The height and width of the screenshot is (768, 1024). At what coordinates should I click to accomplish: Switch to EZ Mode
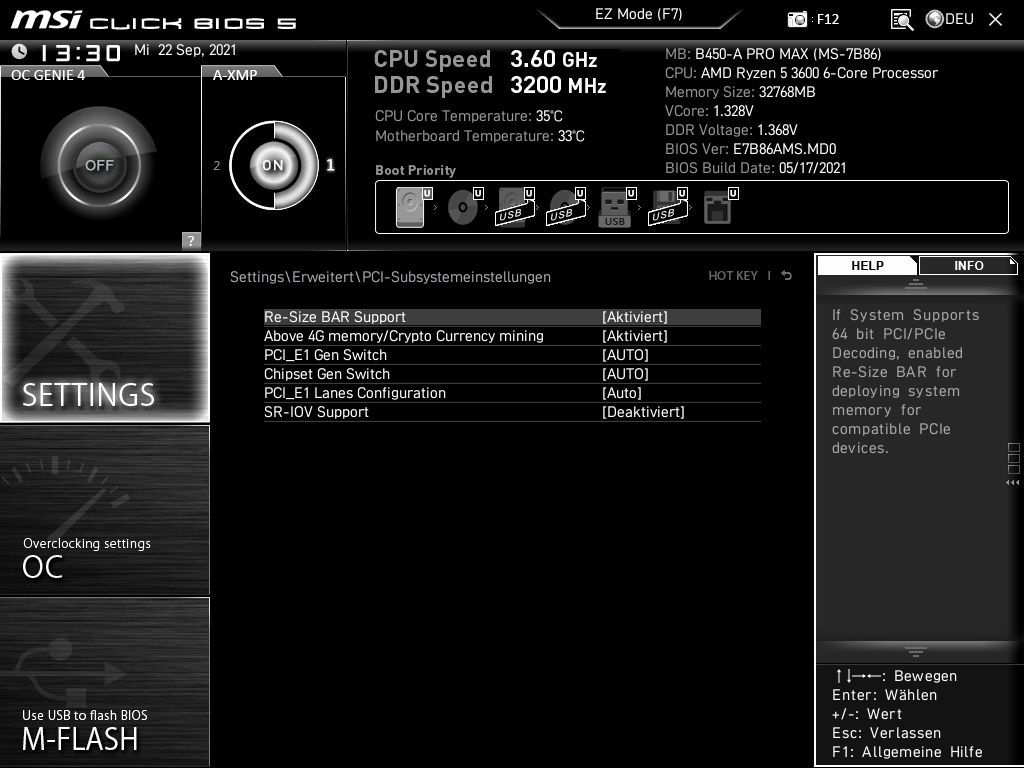[x=639, y=15]
